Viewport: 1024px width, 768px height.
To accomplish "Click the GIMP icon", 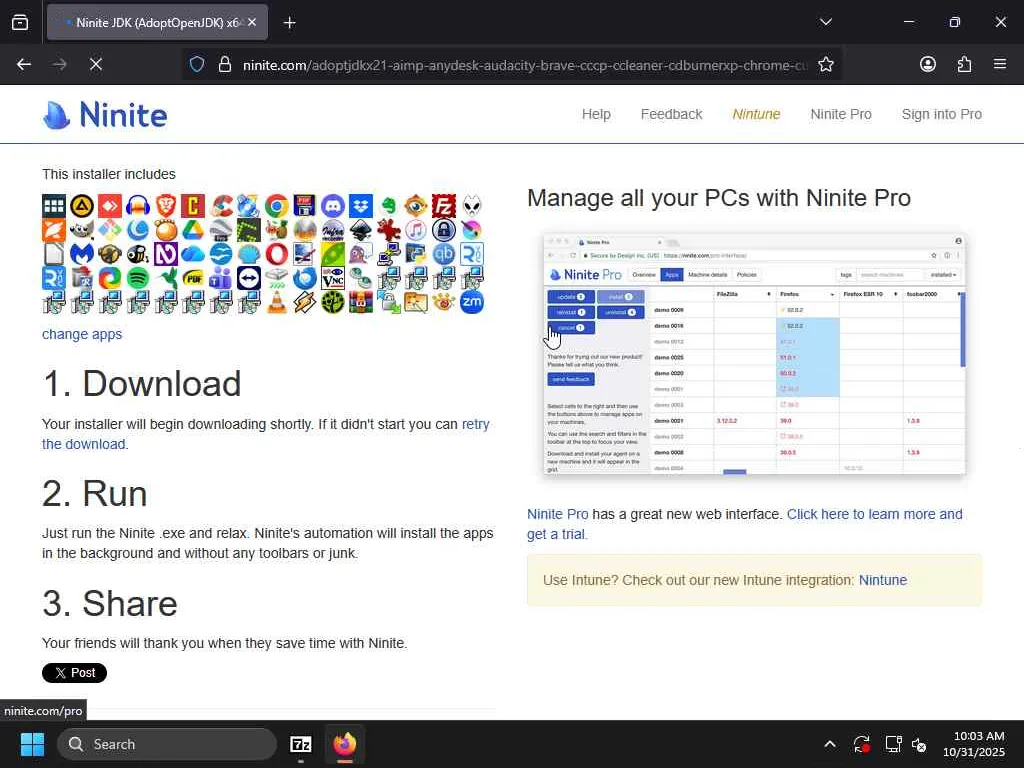I will (82, 231).
